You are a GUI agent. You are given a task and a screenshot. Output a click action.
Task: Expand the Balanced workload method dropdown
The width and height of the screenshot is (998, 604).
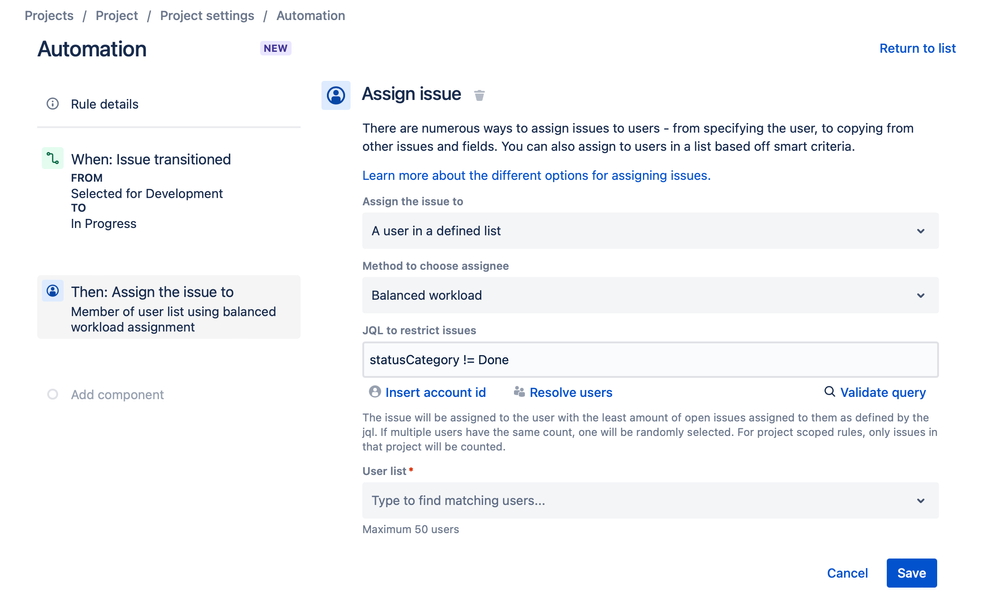tap(650, 296)
